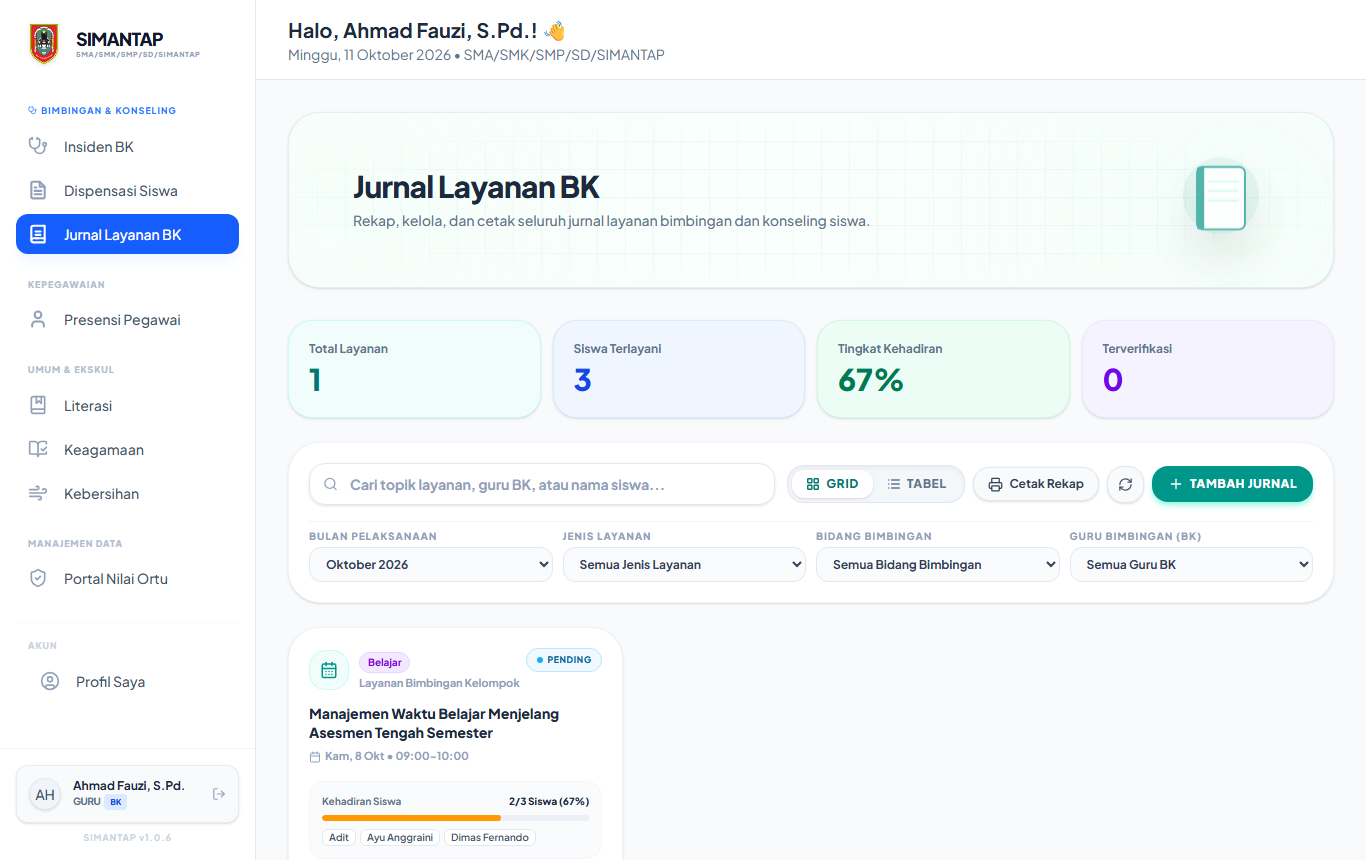1366x860 pixels.
Task: Click the Tingkat Kehadiran 67% value
Action: (x=871, y=380)
